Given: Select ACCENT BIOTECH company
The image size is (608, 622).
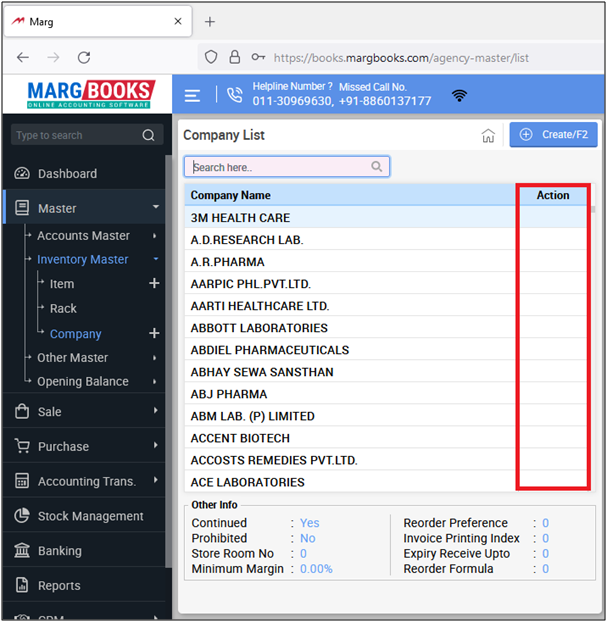Looking at the screenshot, I should 386,438.
